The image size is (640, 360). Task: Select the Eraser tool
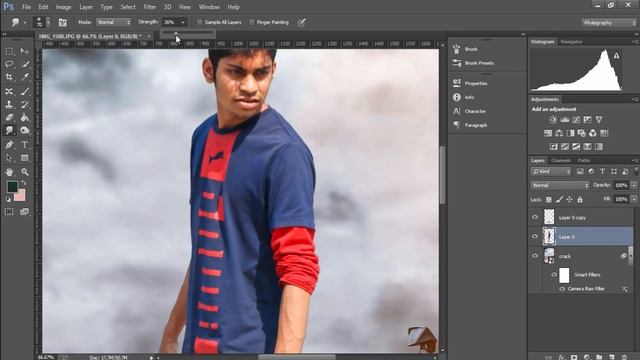point(9,118)
